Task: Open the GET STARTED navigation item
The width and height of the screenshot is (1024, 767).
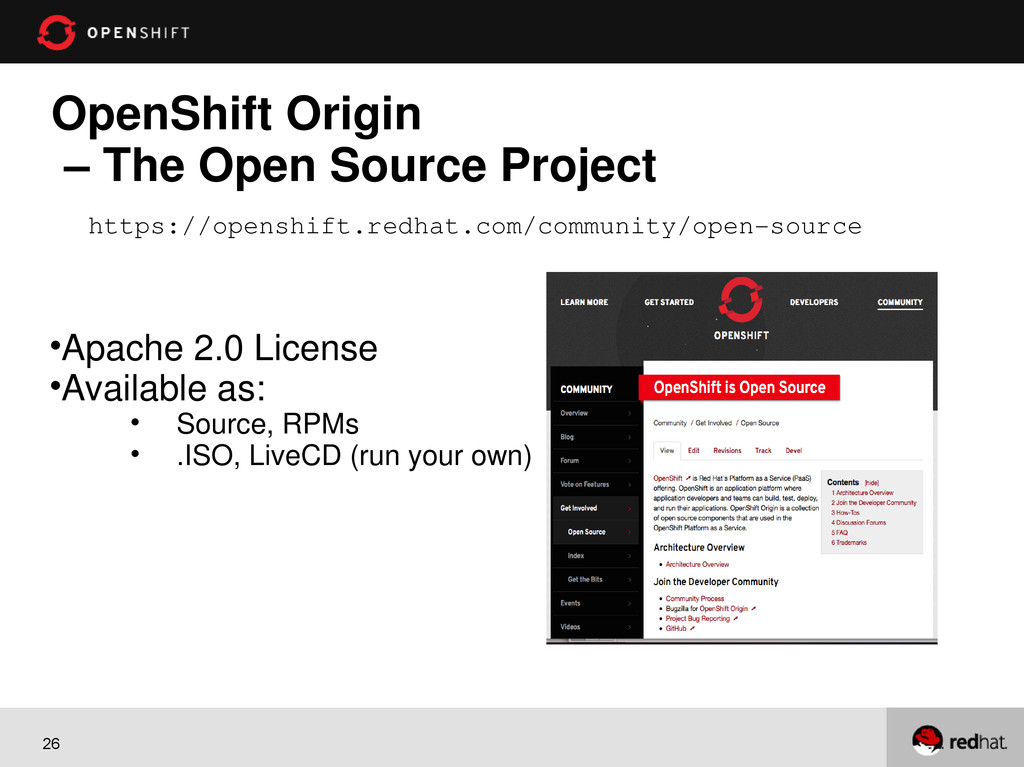Action: (669, 302)
